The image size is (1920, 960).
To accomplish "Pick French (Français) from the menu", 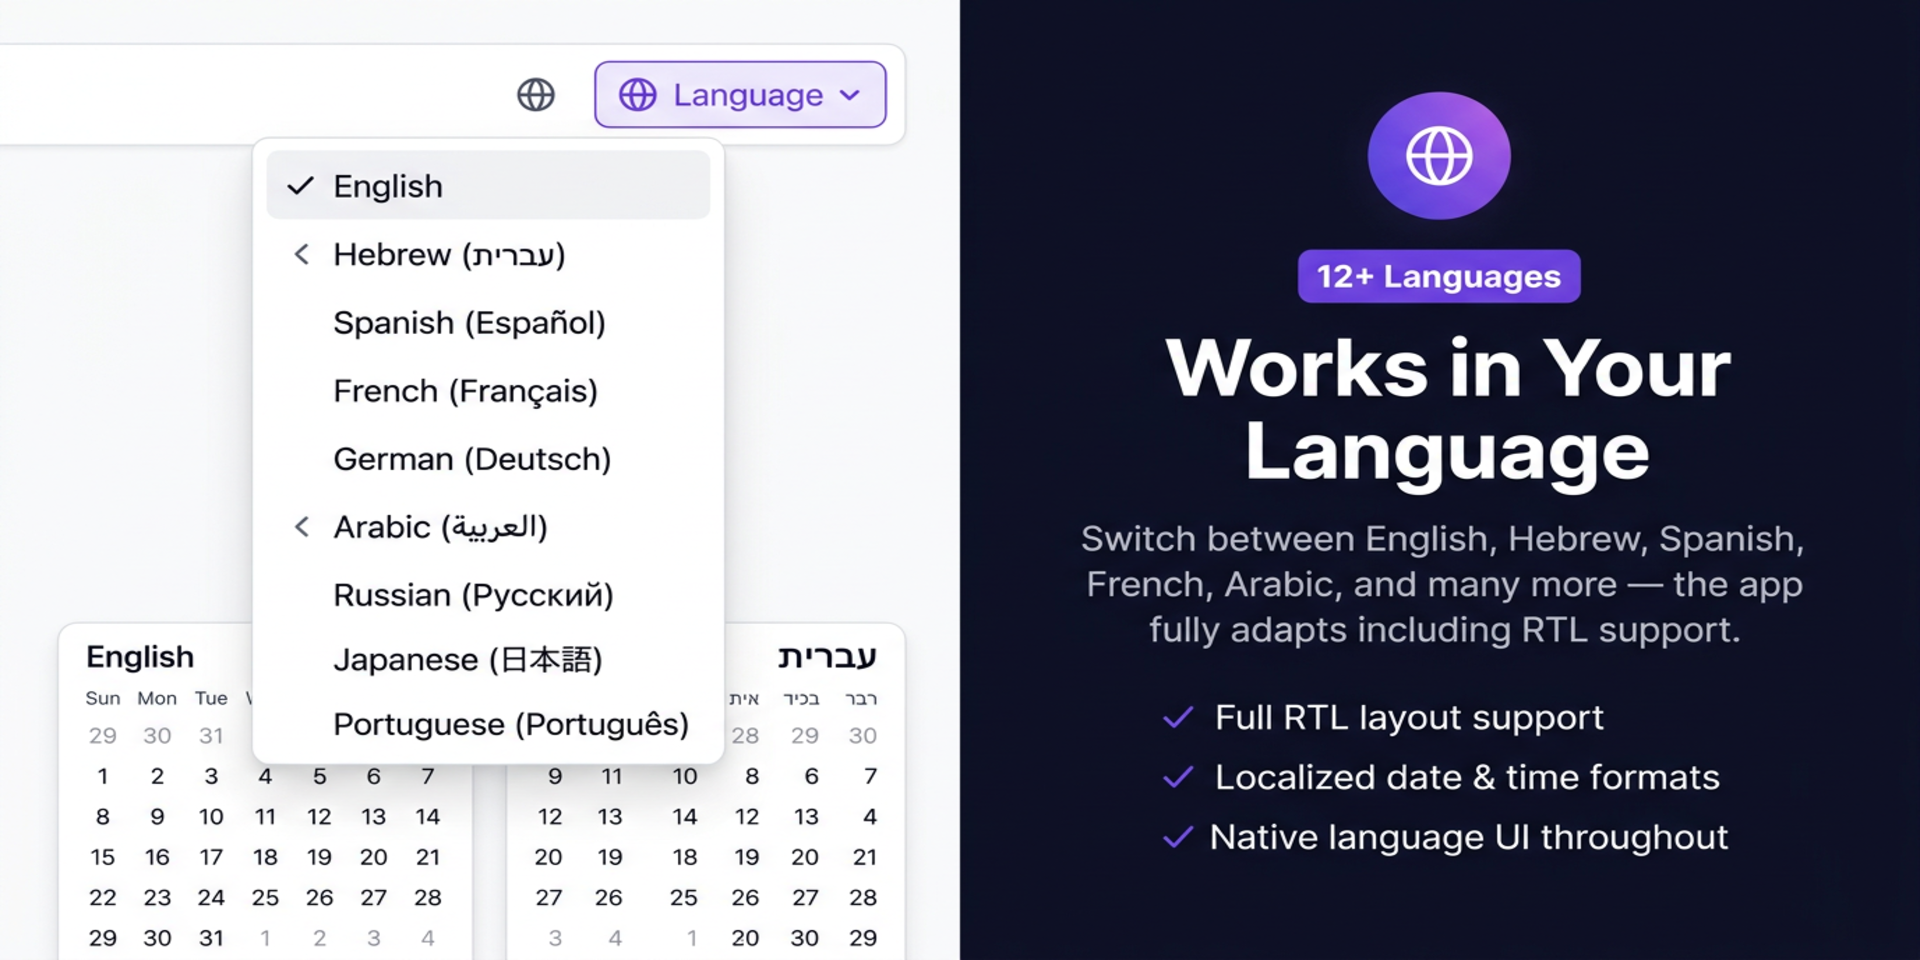I will (488, 390).
